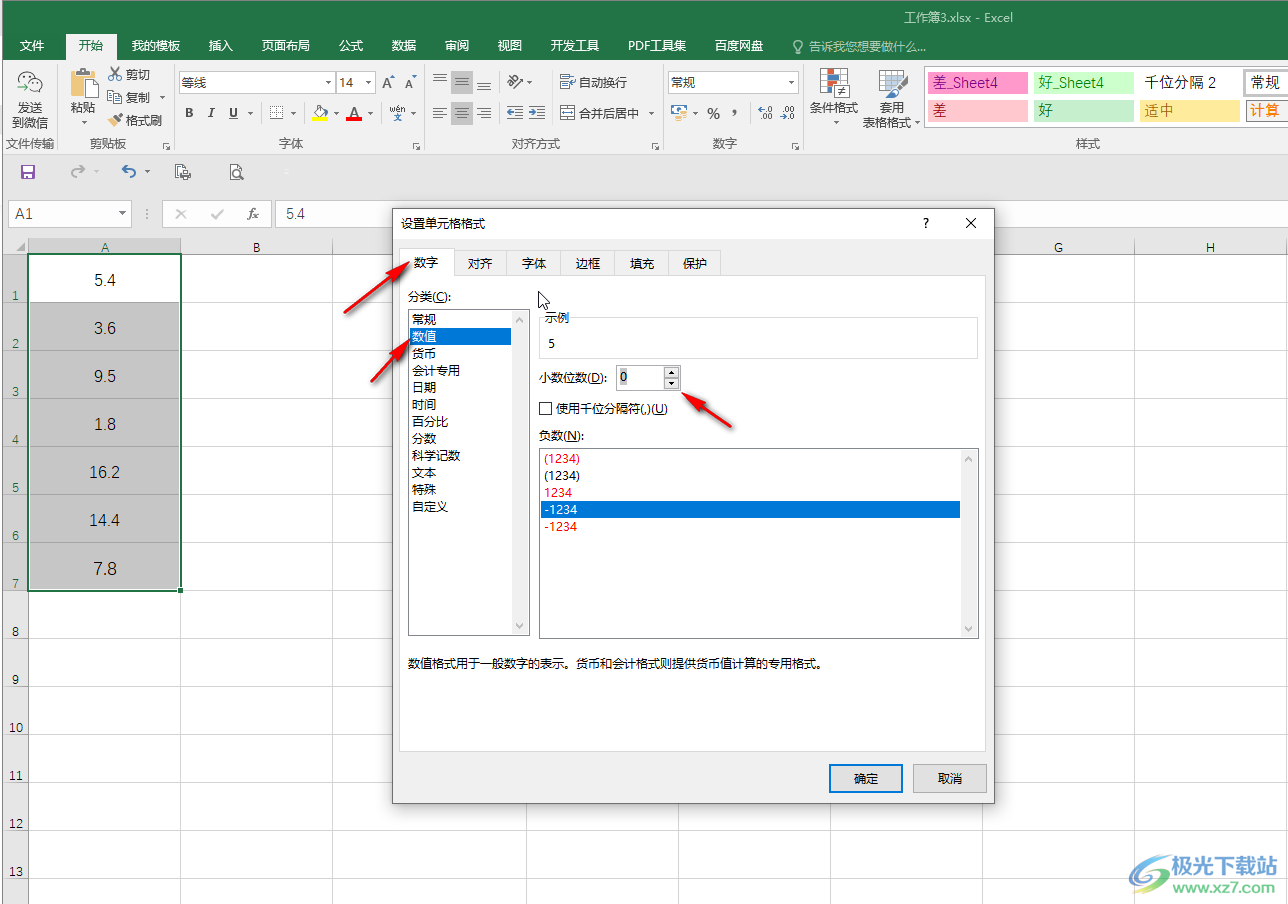
Task: Open the Name Box A1 dropdown arrow
Action: point(124,214)
